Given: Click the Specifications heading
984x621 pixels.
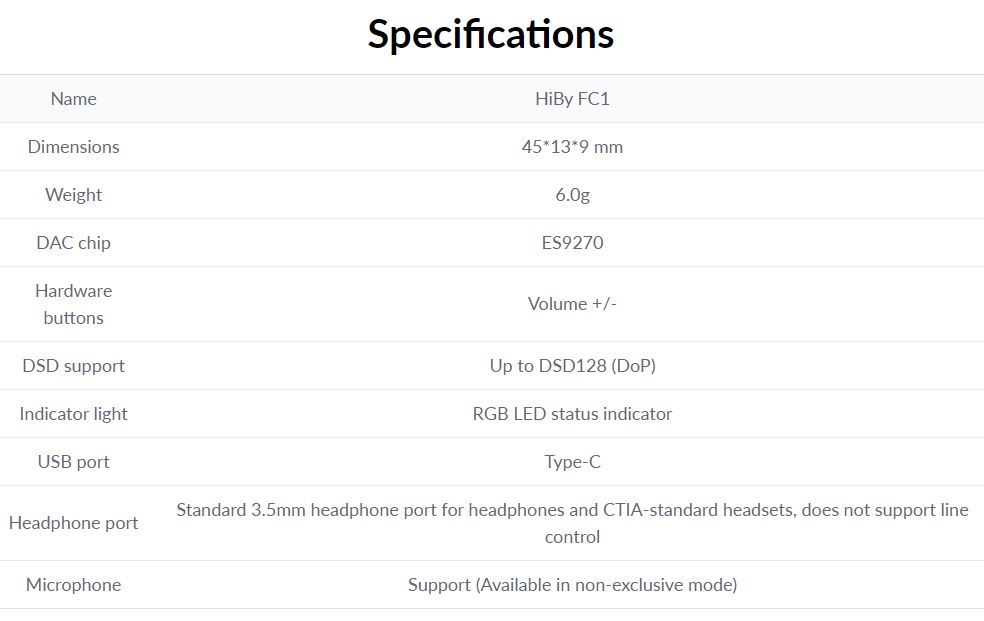Looking at the screenshot, I should point(490,34).
